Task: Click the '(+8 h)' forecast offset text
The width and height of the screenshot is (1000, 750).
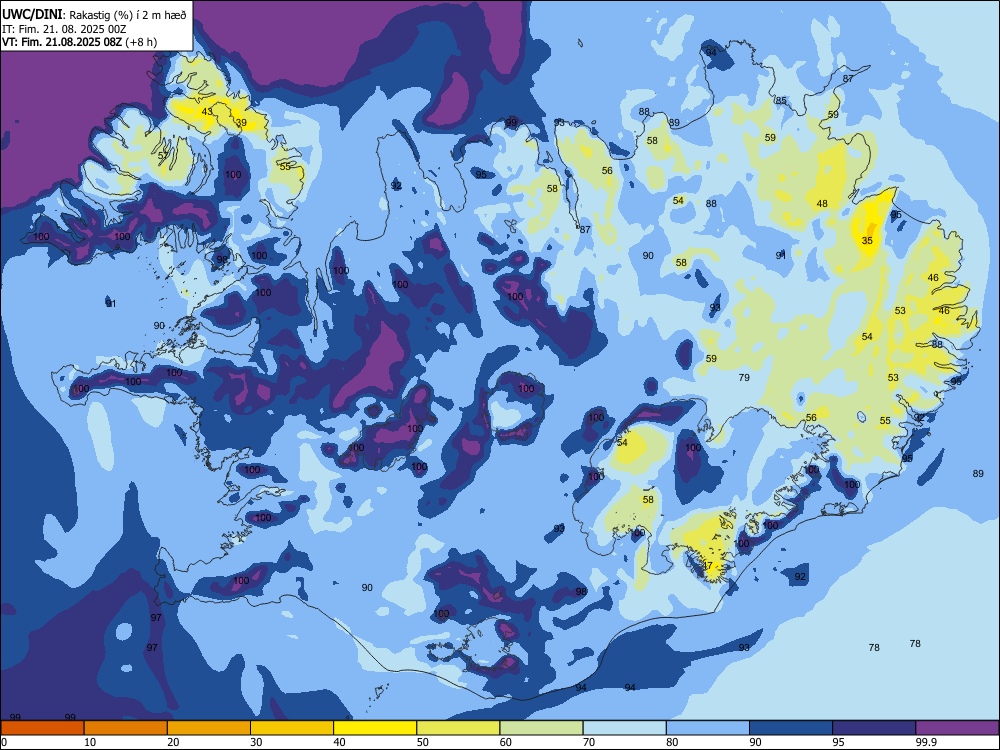Action: (141, 42)
